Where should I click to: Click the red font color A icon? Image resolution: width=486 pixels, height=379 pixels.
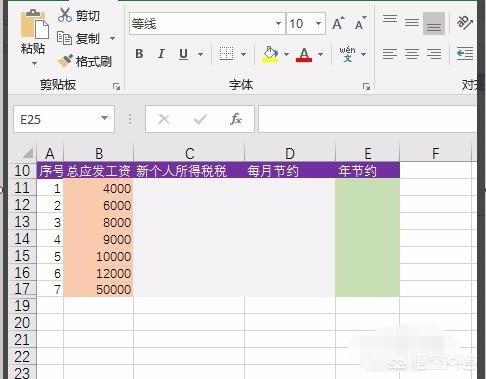pos(304,54)
